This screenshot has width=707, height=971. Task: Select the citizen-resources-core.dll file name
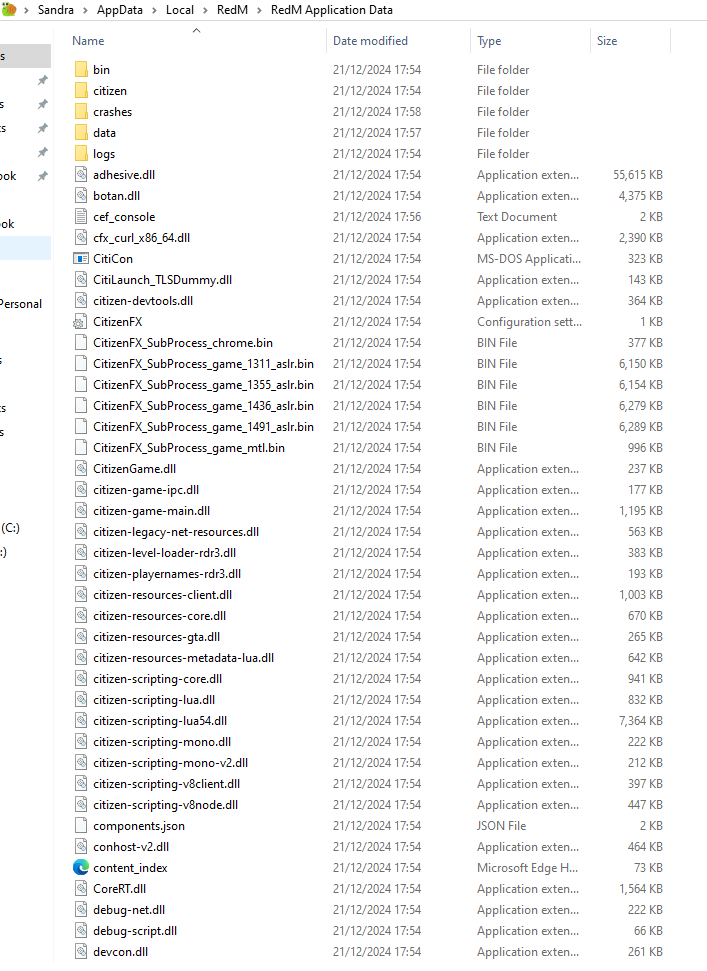(160, 616)
